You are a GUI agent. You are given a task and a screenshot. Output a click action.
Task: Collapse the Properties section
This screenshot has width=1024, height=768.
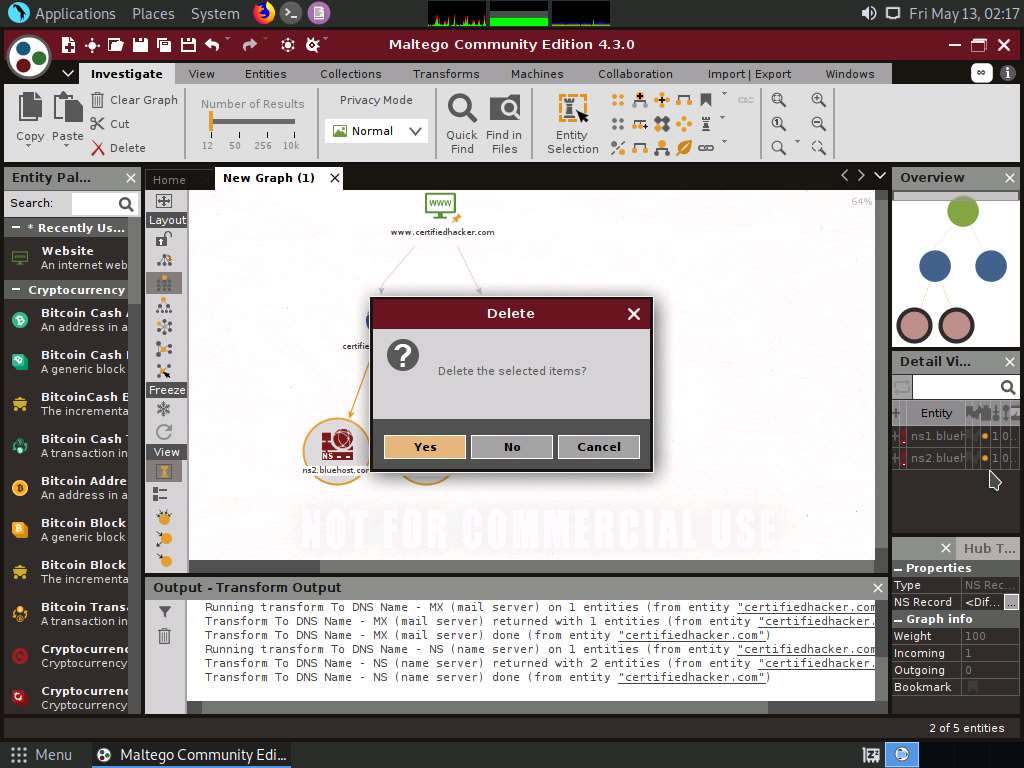click(x=898, y=569)
